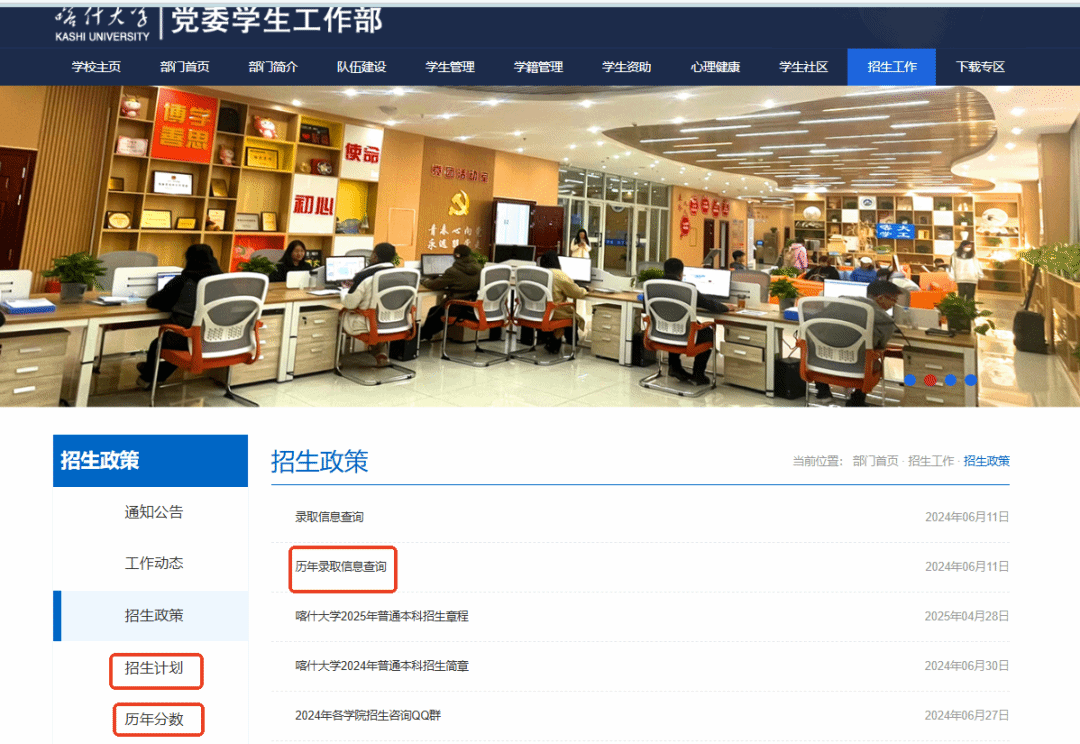This screenshot has width=1080, height=744.
Task: Select the red active carousel indicator dot
Action: [x=930, y=380]
